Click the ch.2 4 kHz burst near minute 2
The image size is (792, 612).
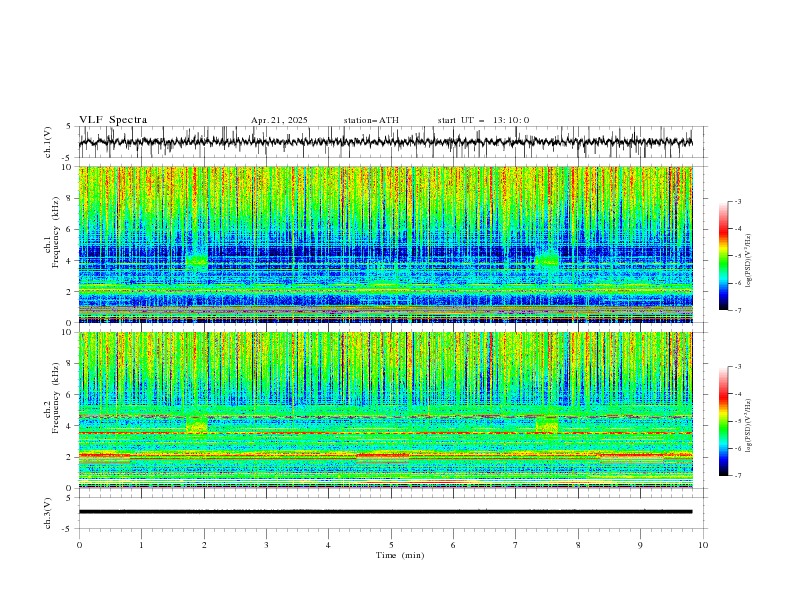pos(196,424)
